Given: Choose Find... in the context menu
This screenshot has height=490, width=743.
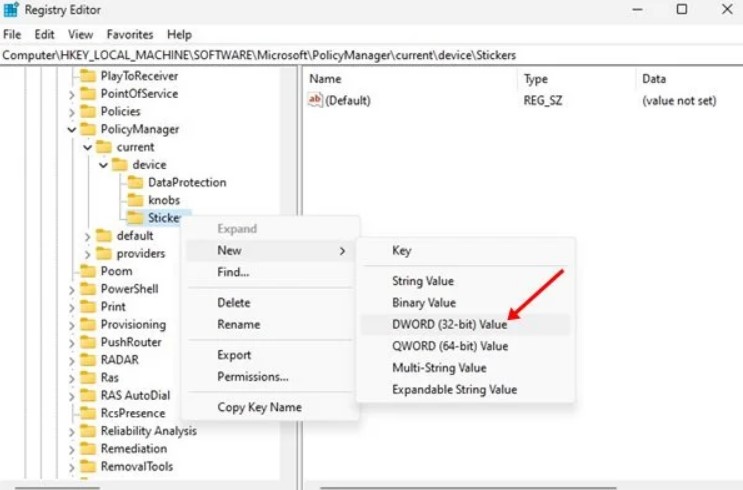Looking at the screenshot, I should click(x=270, y=272).
